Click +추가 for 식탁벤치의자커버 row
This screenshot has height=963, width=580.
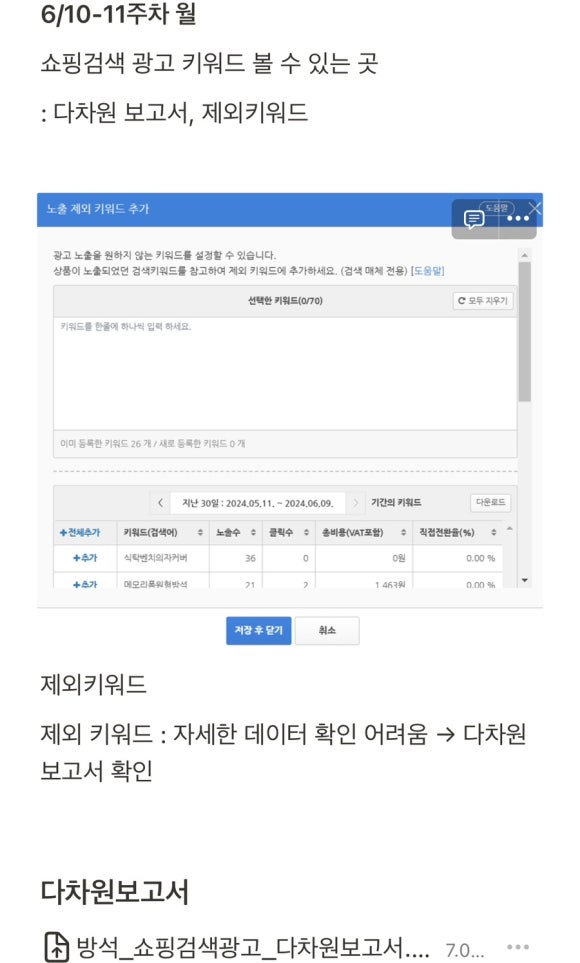[x=85, y=558]
